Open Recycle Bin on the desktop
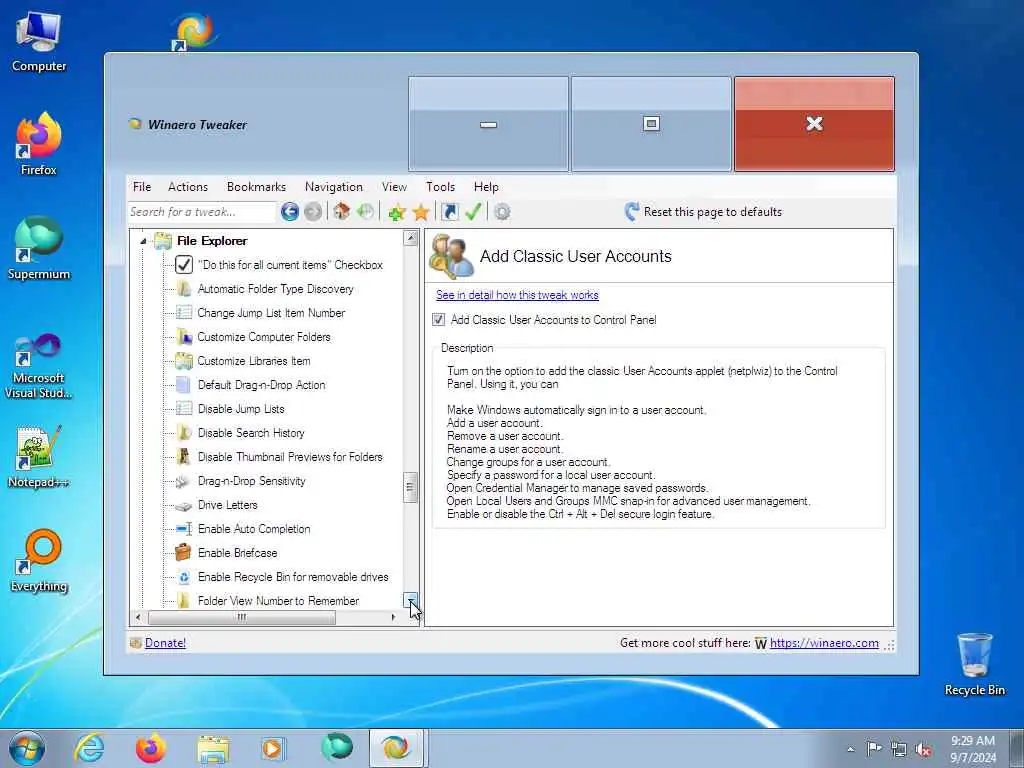Image resolution: width=1024 pixels, height=768 pixels. (974, 664)
